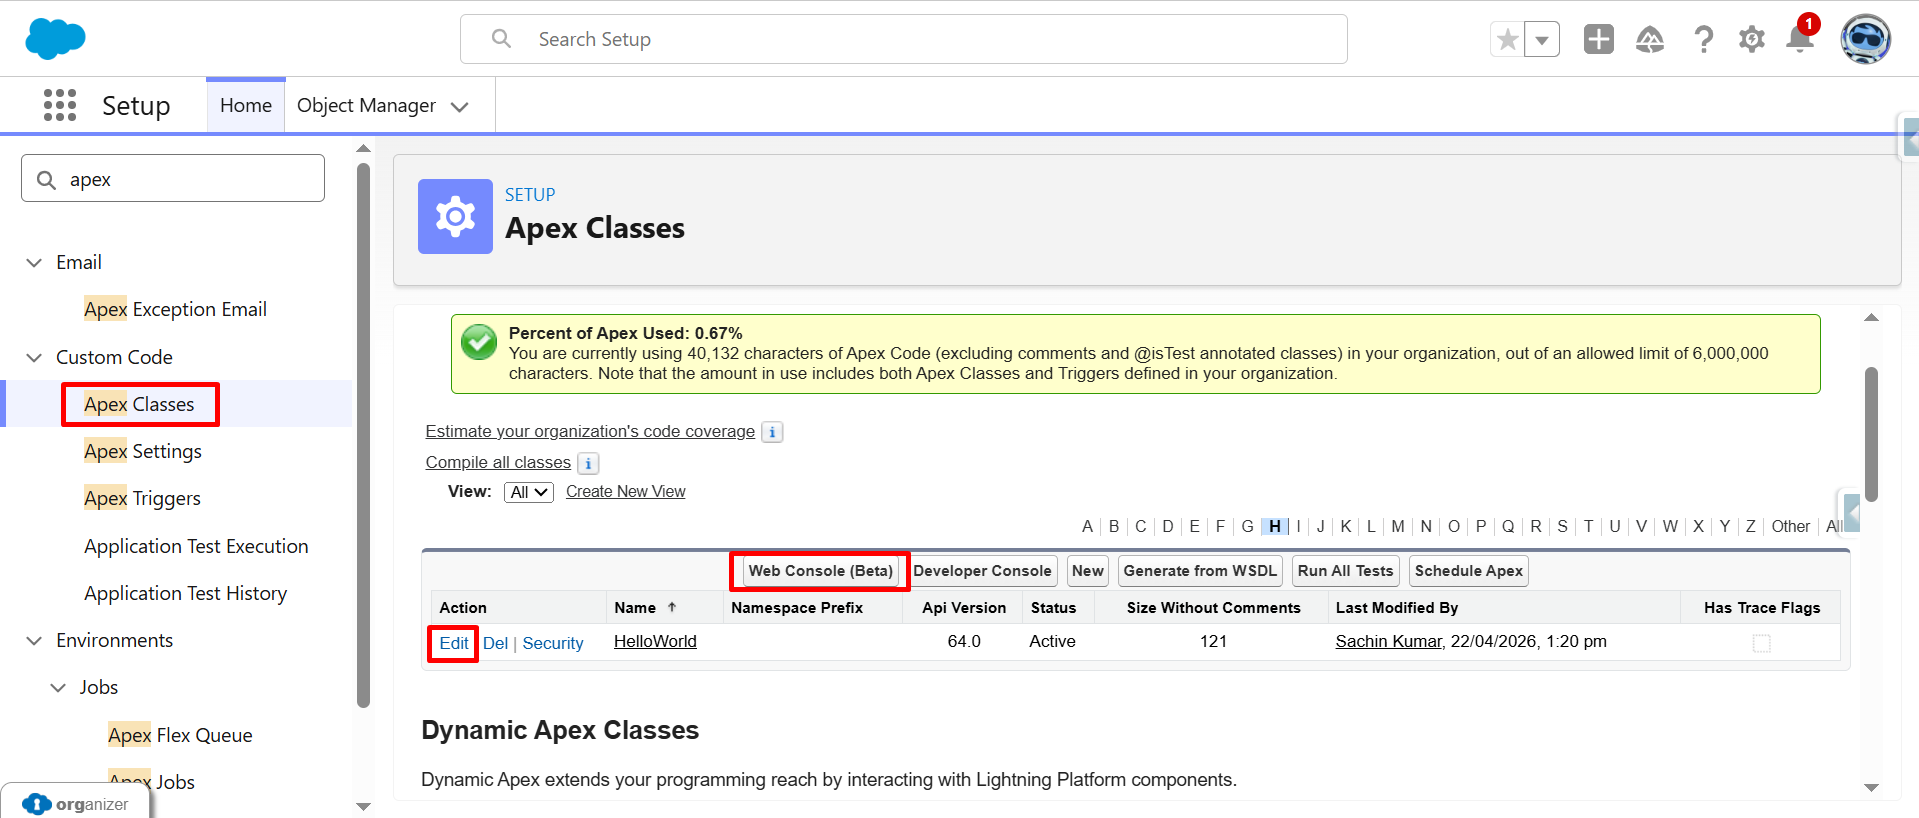Open Security for HelloWorld

553,643
